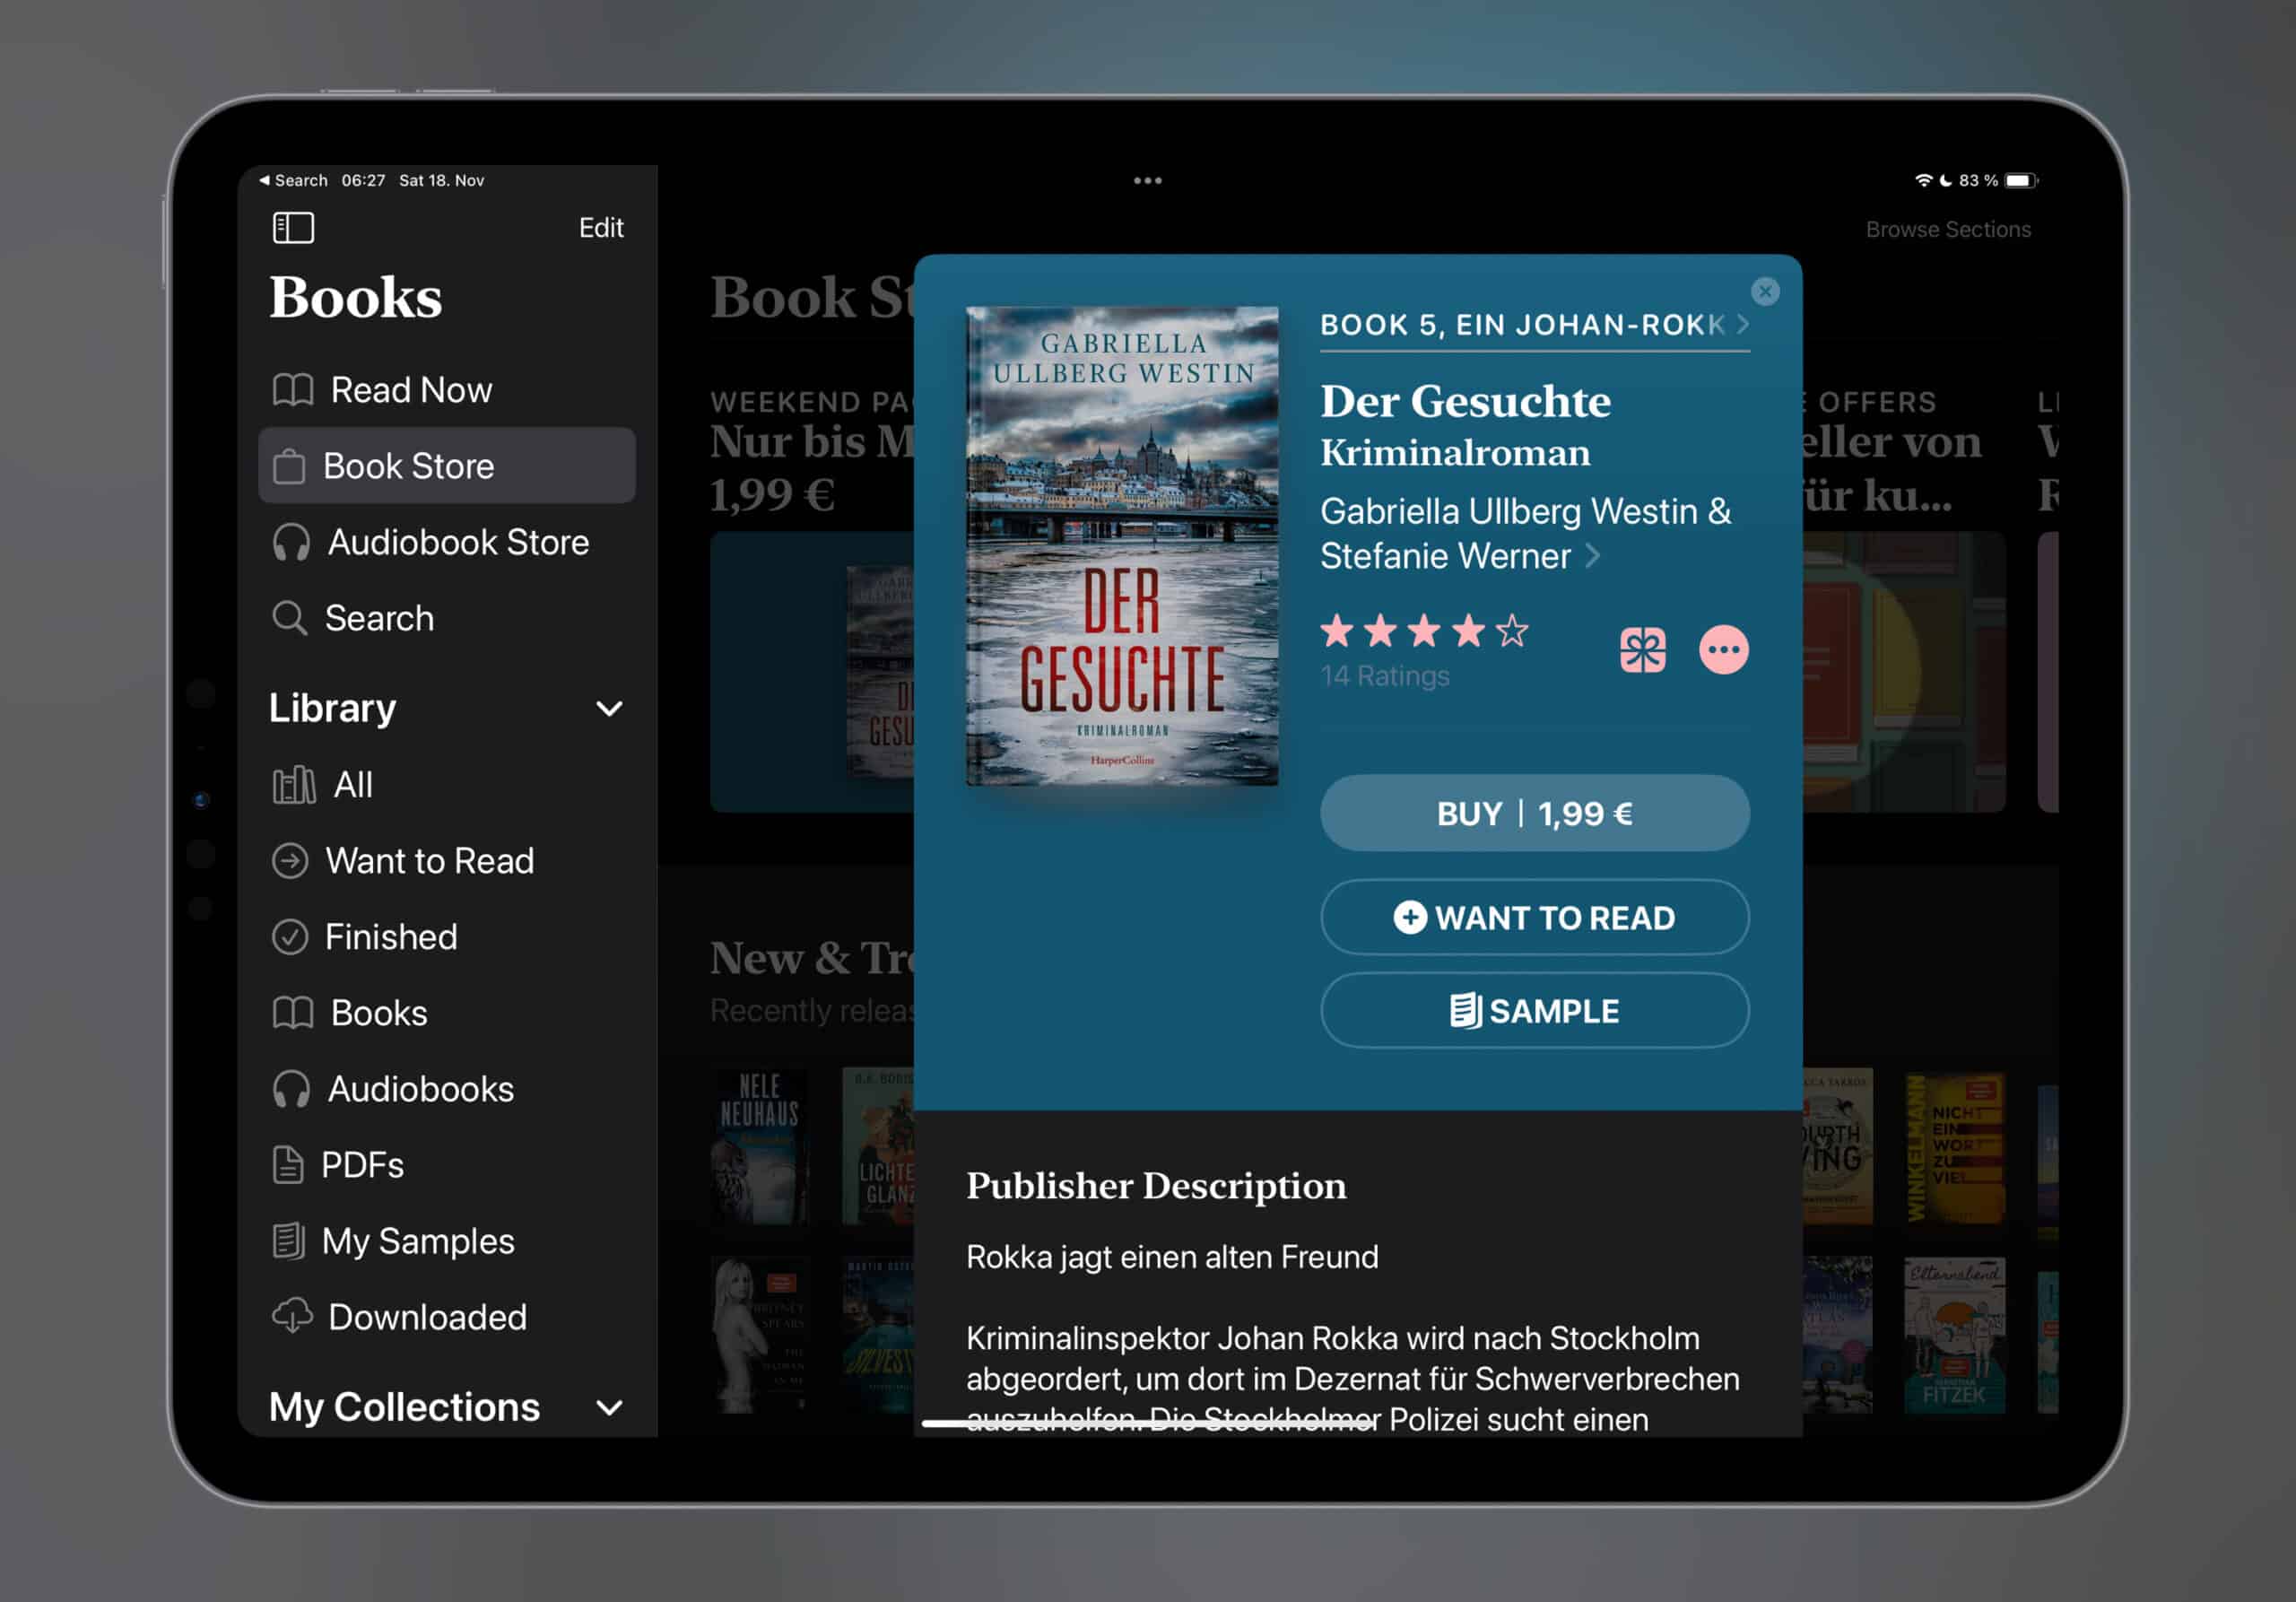Toggle the sidebar panel icon

pos(293,227)
